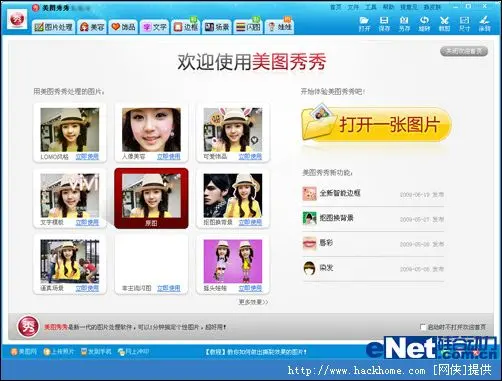Viewport: 502px width, 381px height.
Task: Click 提意见 in the title menu
Action: tap(409, 7)
